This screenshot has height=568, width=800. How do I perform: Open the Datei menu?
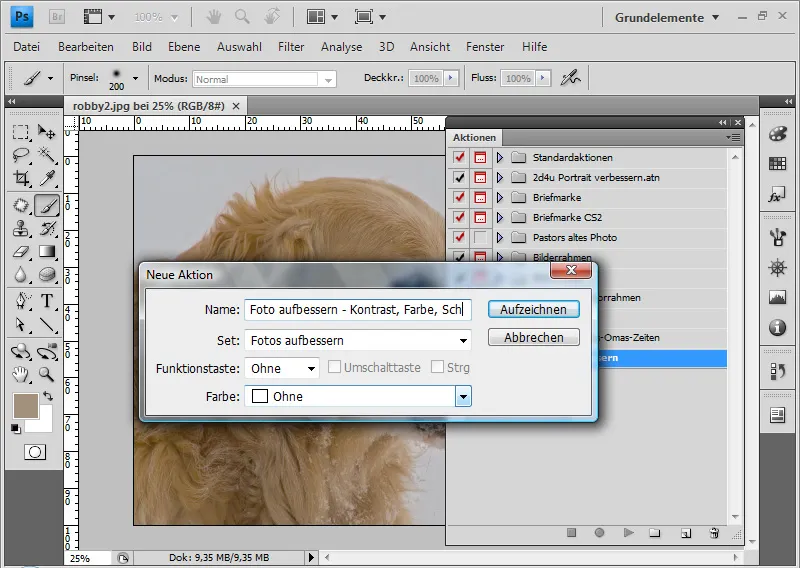pyautogui.click(x=27, y=47)
